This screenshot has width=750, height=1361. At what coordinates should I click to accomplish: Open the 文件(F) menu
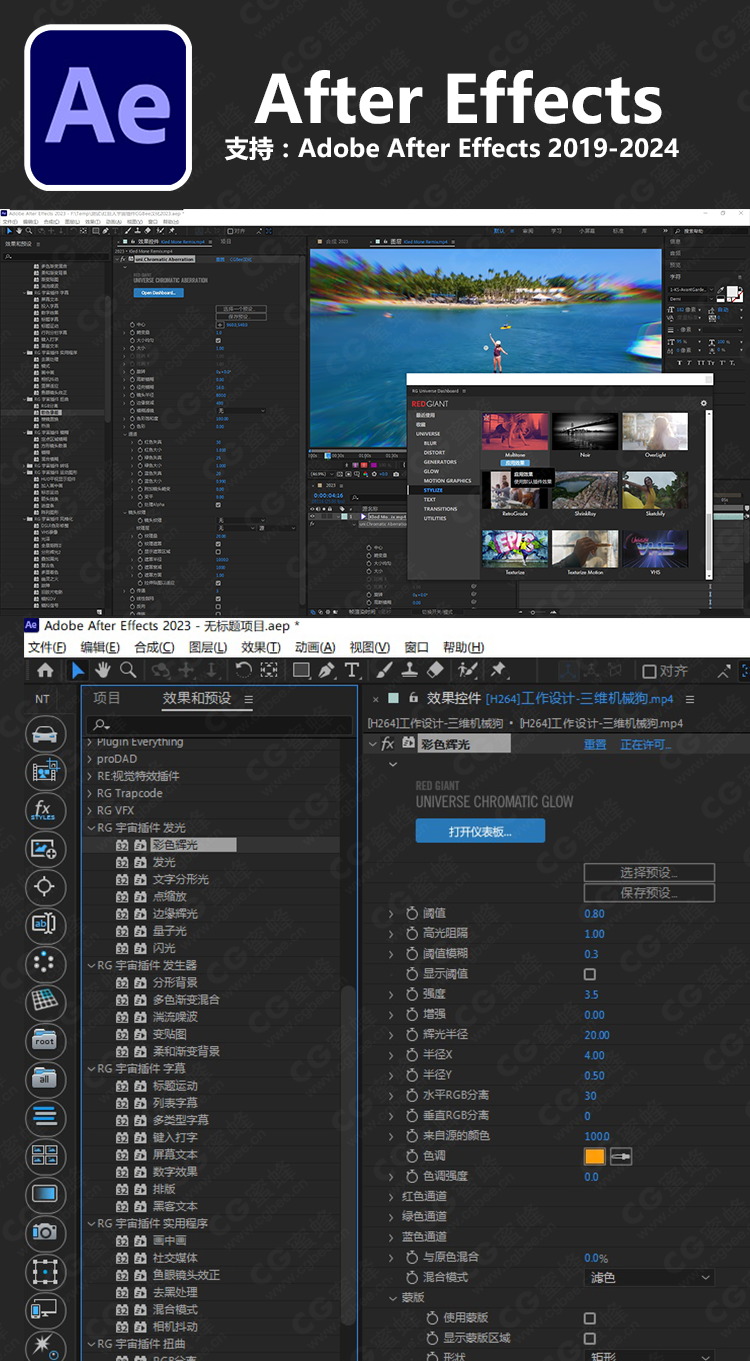click(46, 647)
